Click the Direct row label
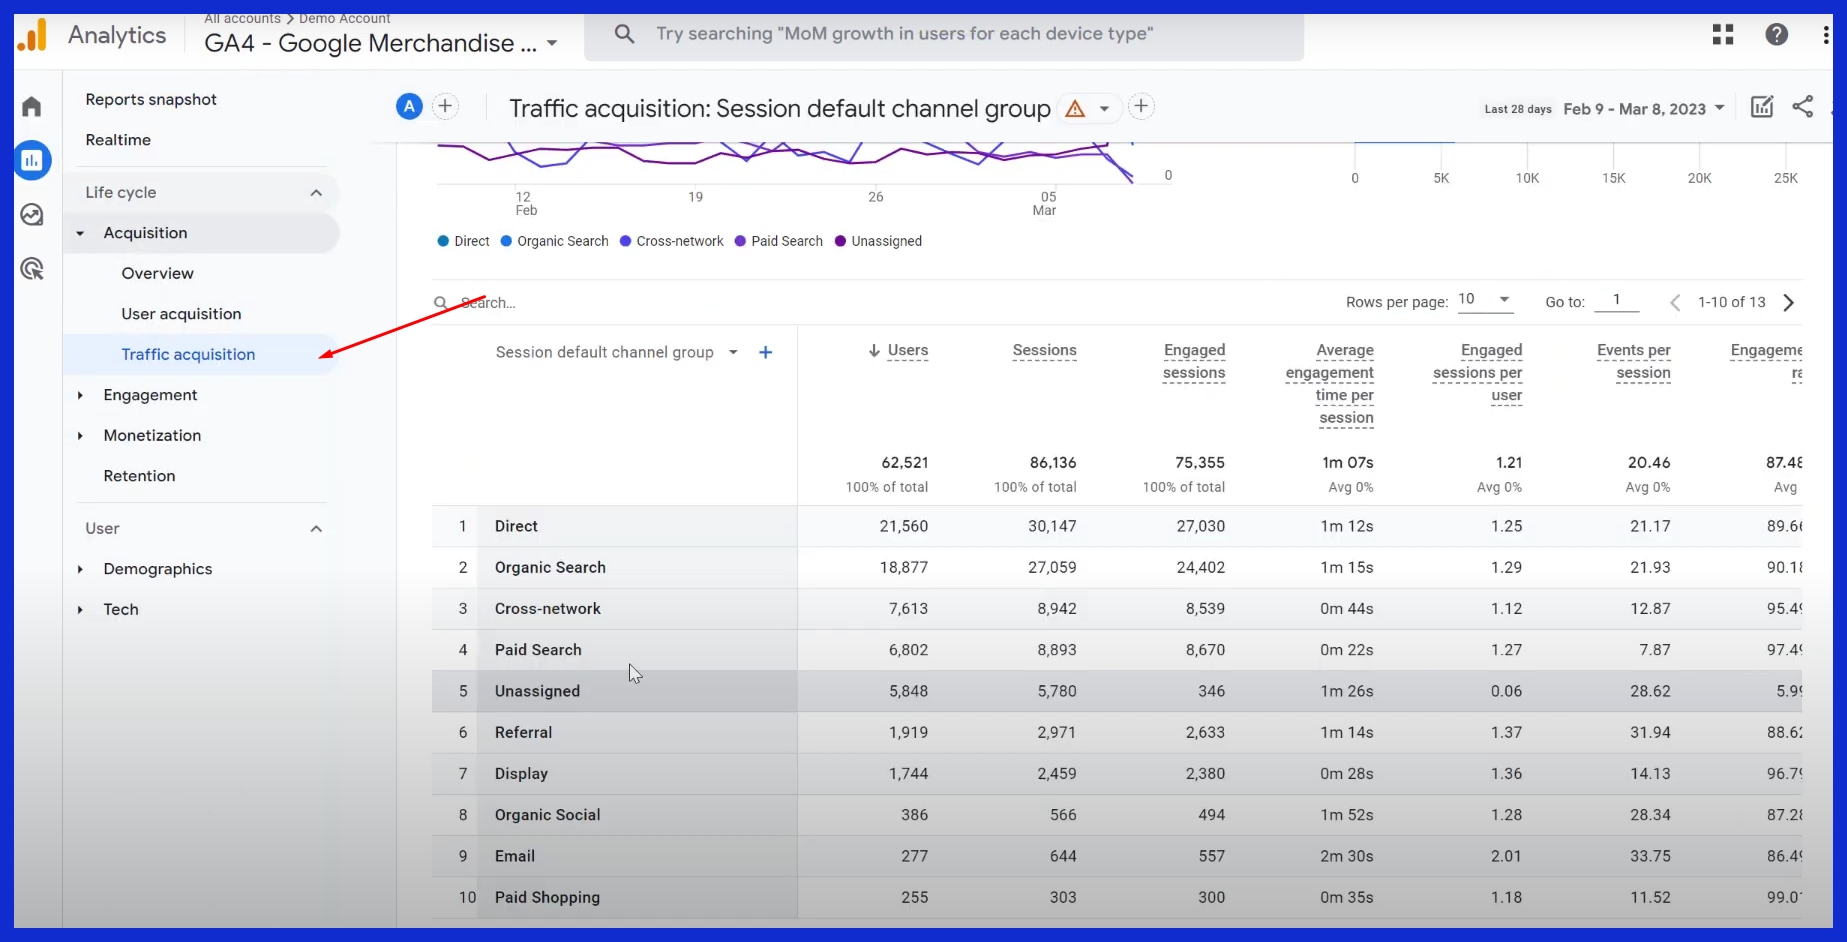The height and width of the screenshot is (942, 1847). (516, 526)
